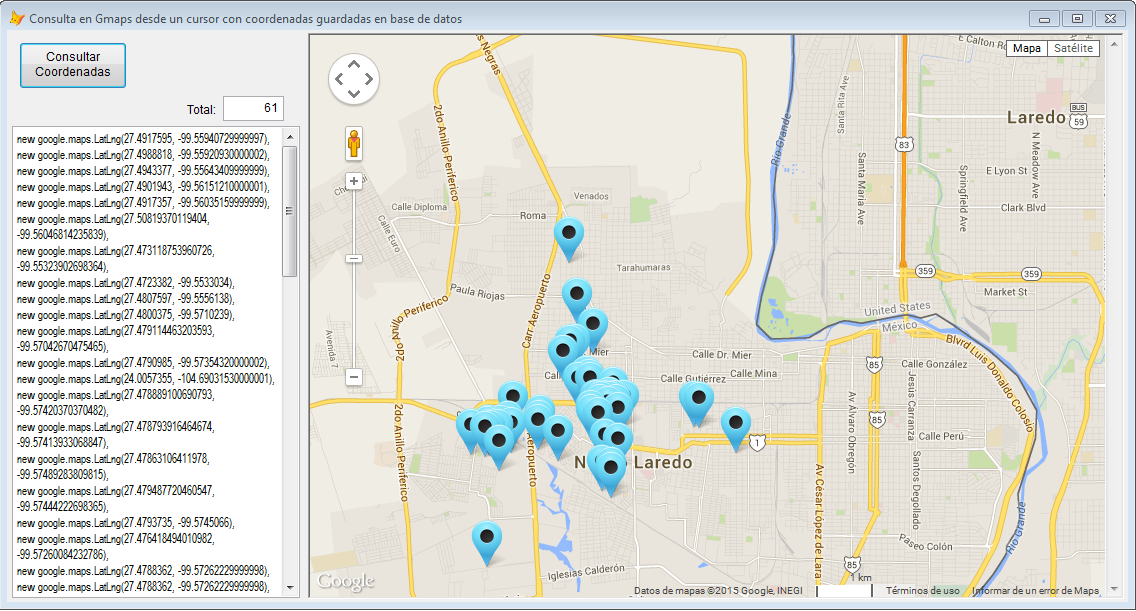Open the Google logo link on the map

(346, 581)
